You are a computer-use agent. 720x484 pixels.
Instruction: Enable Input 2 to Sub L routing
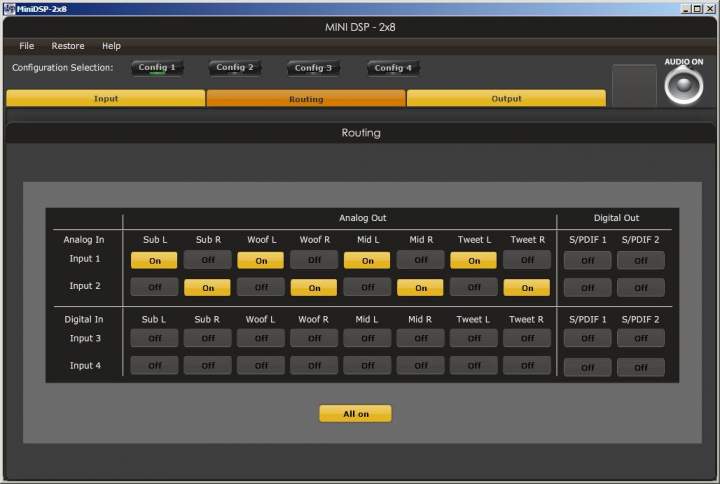154,287
